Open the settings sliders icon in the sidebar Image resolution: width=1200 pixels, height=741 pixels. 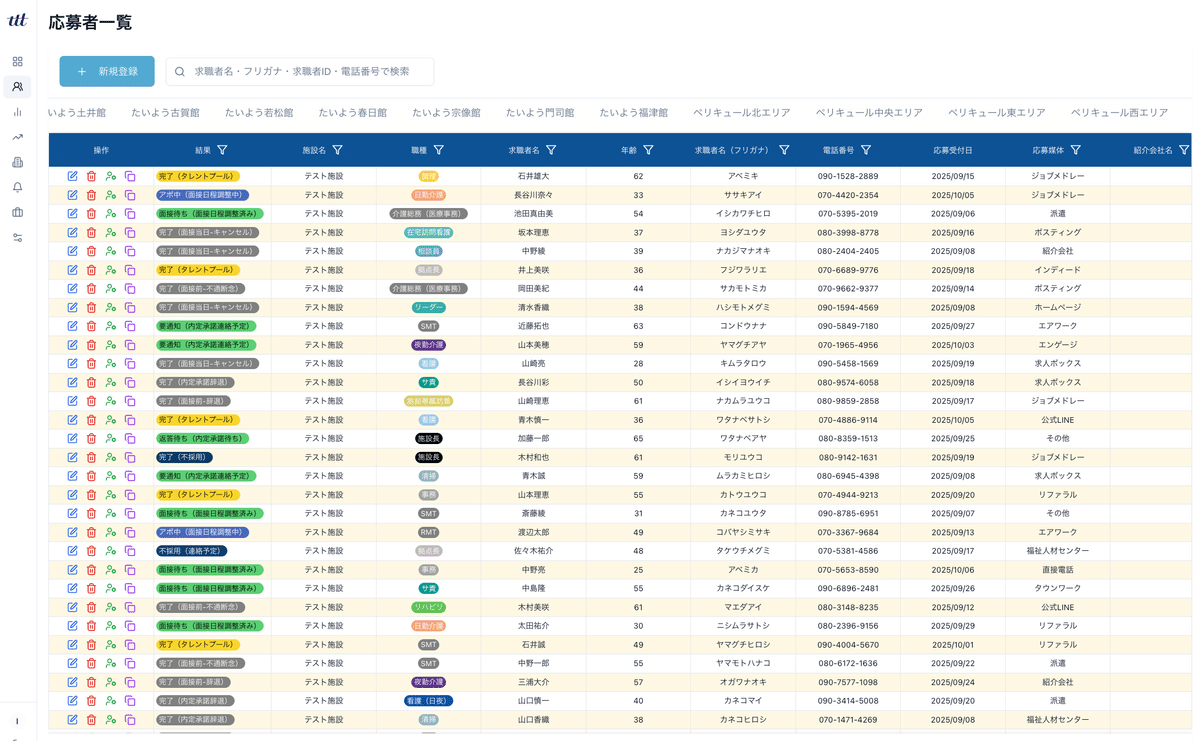(17, 237)
